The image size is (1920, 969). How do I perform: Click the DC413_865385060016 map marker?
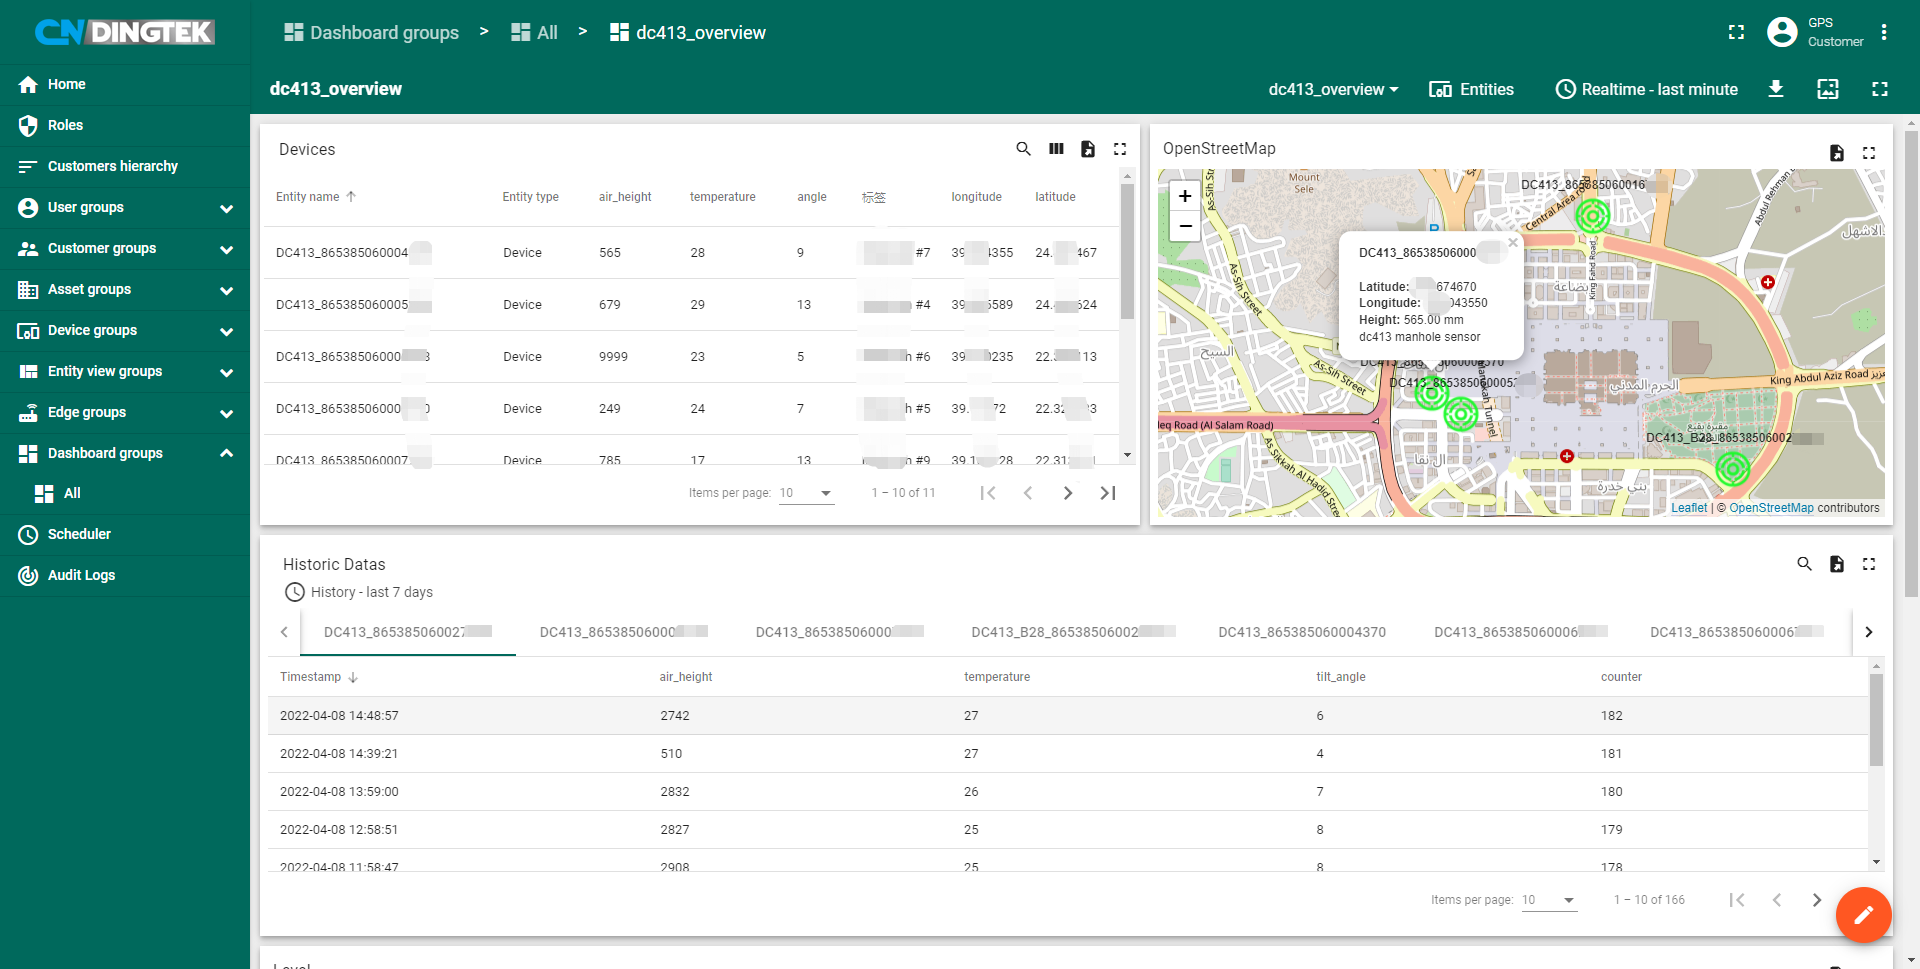coord(1593,215)
